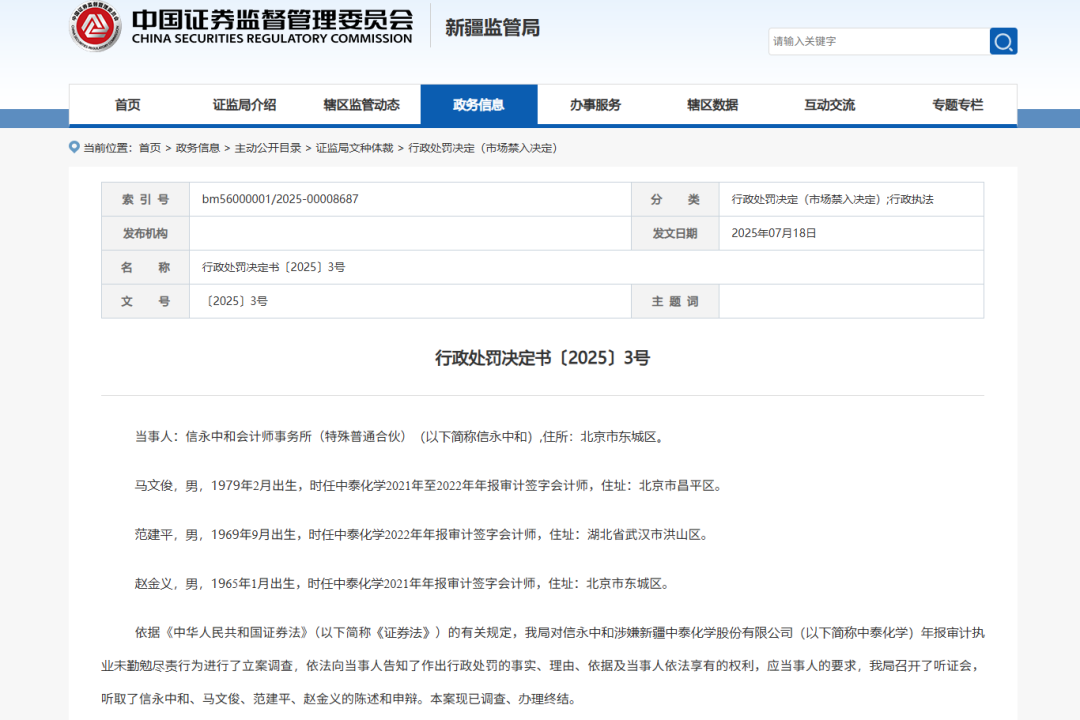Select the 政务信息 navigation tab
Viewport: 1080px width, 720px height.
point(479,105)
